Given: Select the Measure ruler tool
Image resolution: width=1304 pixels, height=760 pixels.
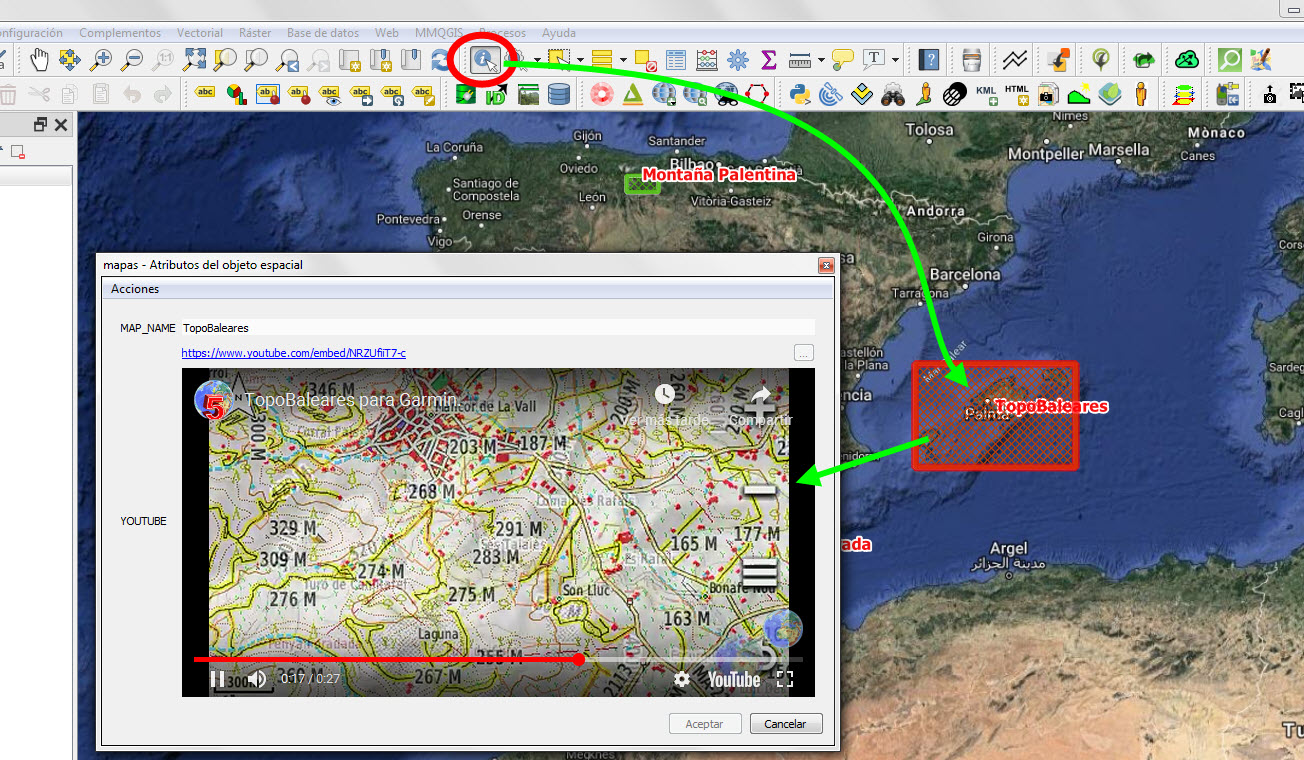Looking at the screenshot, I should (x=799, y=60).
